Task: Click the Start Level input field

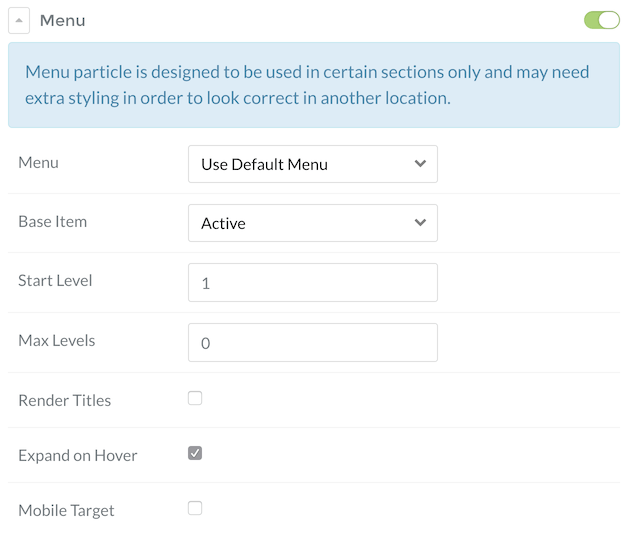Action: coord(312,283)
